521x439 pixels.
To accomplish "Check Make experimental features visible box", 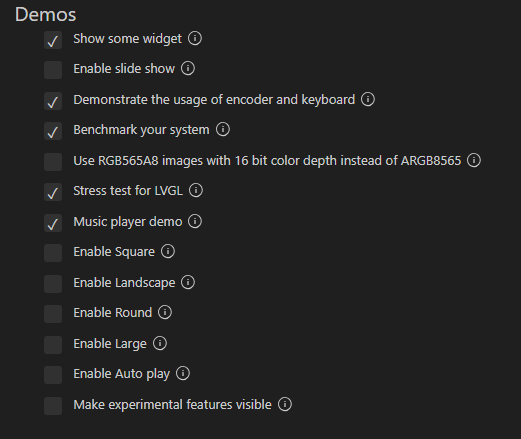I will click(x=53, y=406).
